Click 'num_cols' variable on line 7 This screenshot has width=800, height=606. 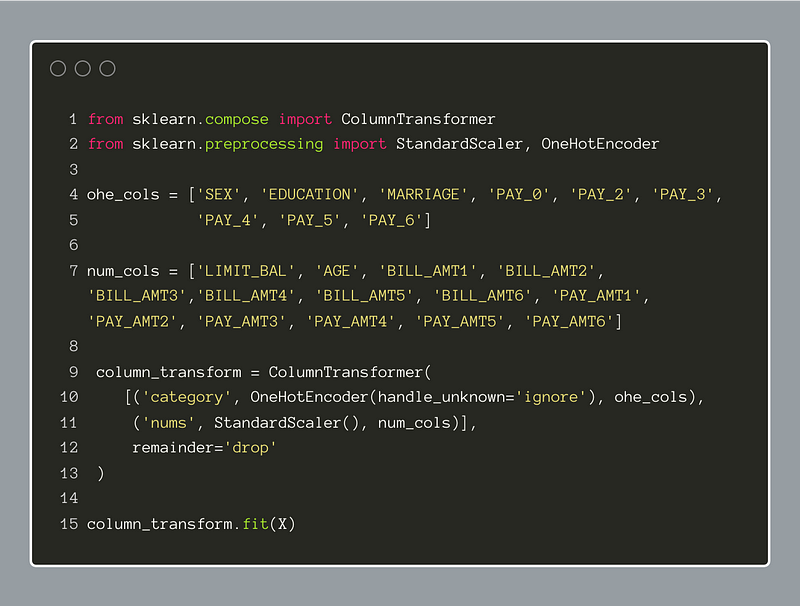pyautogui.click(x=123, y=271)
